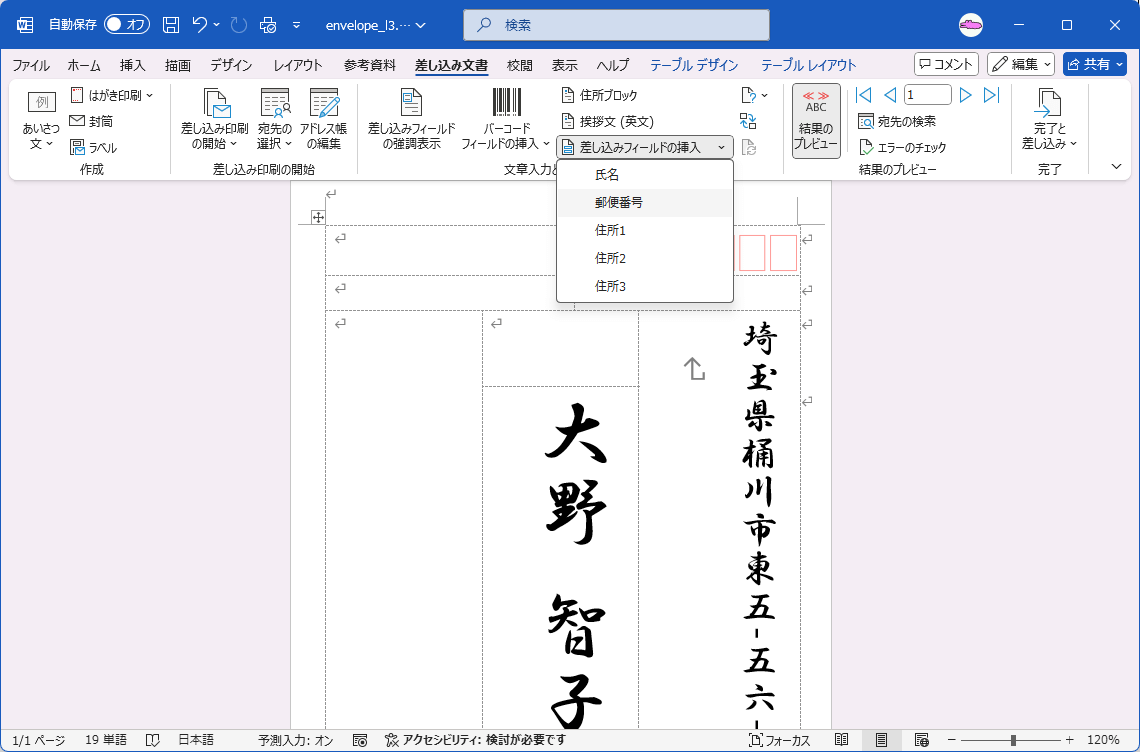This screenshot has width=1140, height=752.
Task: Click 封筒 envelope button
Action: click(x=92, y=121)
